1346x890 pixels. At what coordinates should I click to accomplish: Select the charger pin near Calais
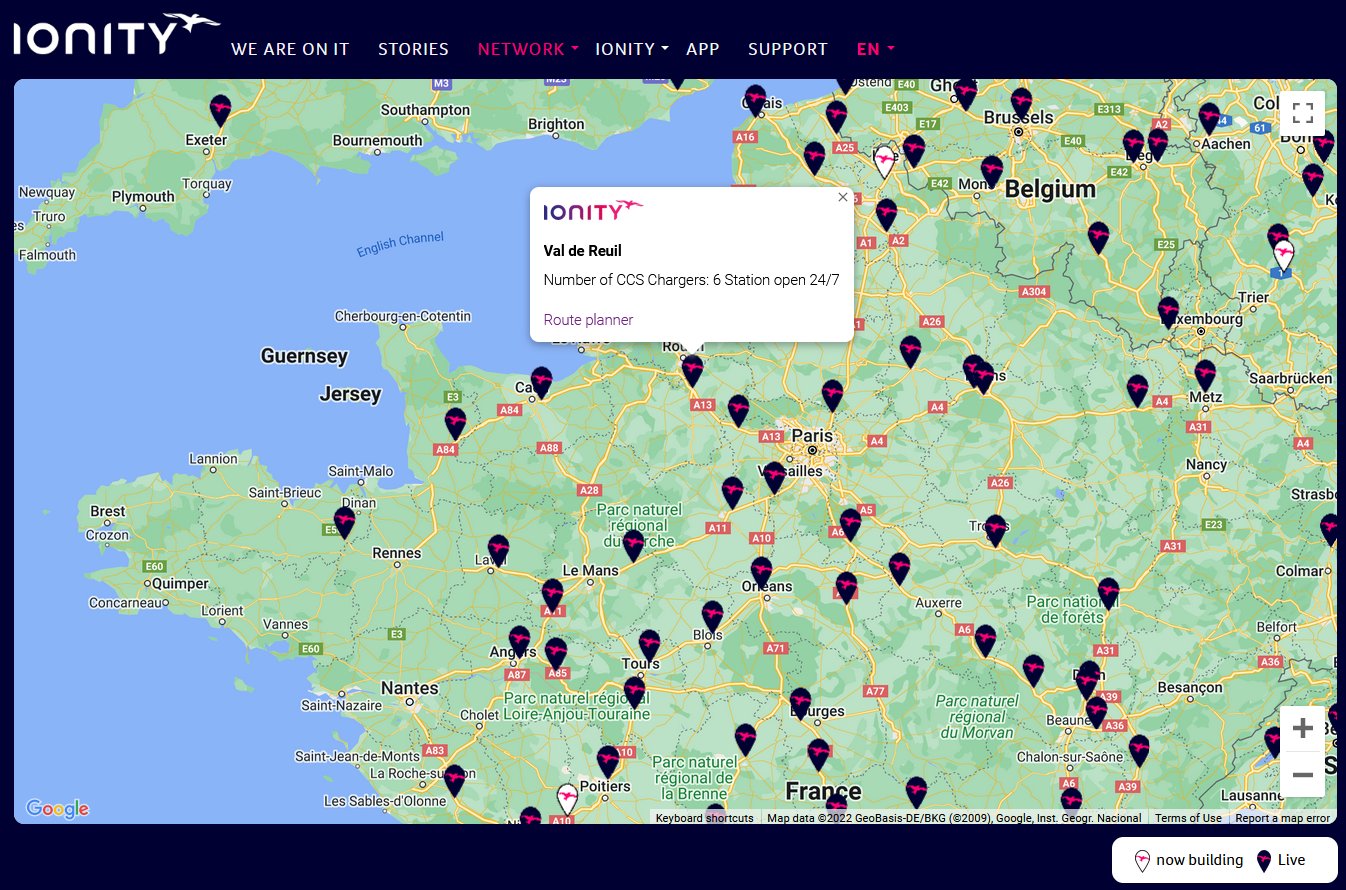coord(755,99)
